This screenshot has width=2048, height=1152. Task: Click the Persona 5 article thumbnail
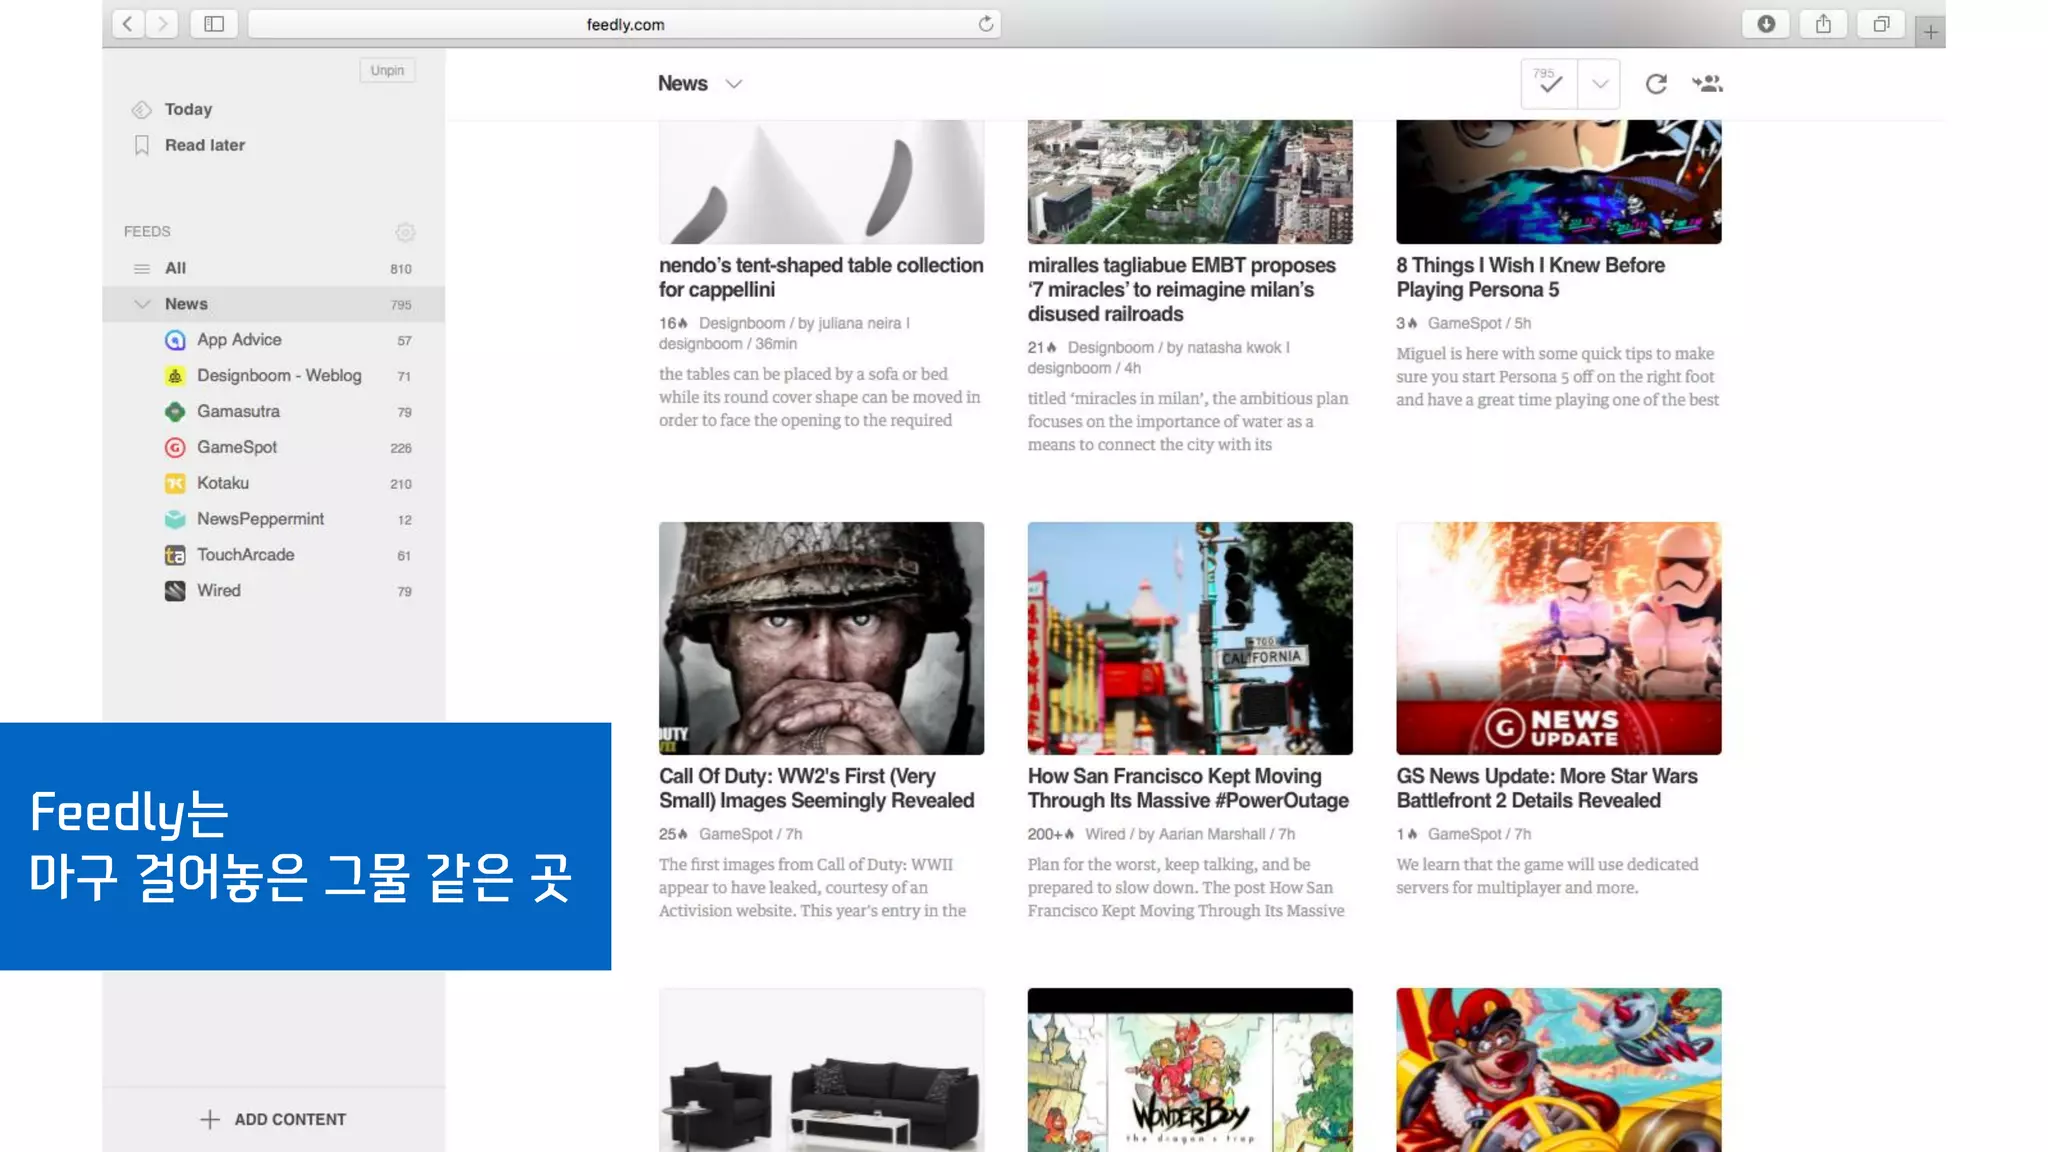click(x=1559, y=182)
